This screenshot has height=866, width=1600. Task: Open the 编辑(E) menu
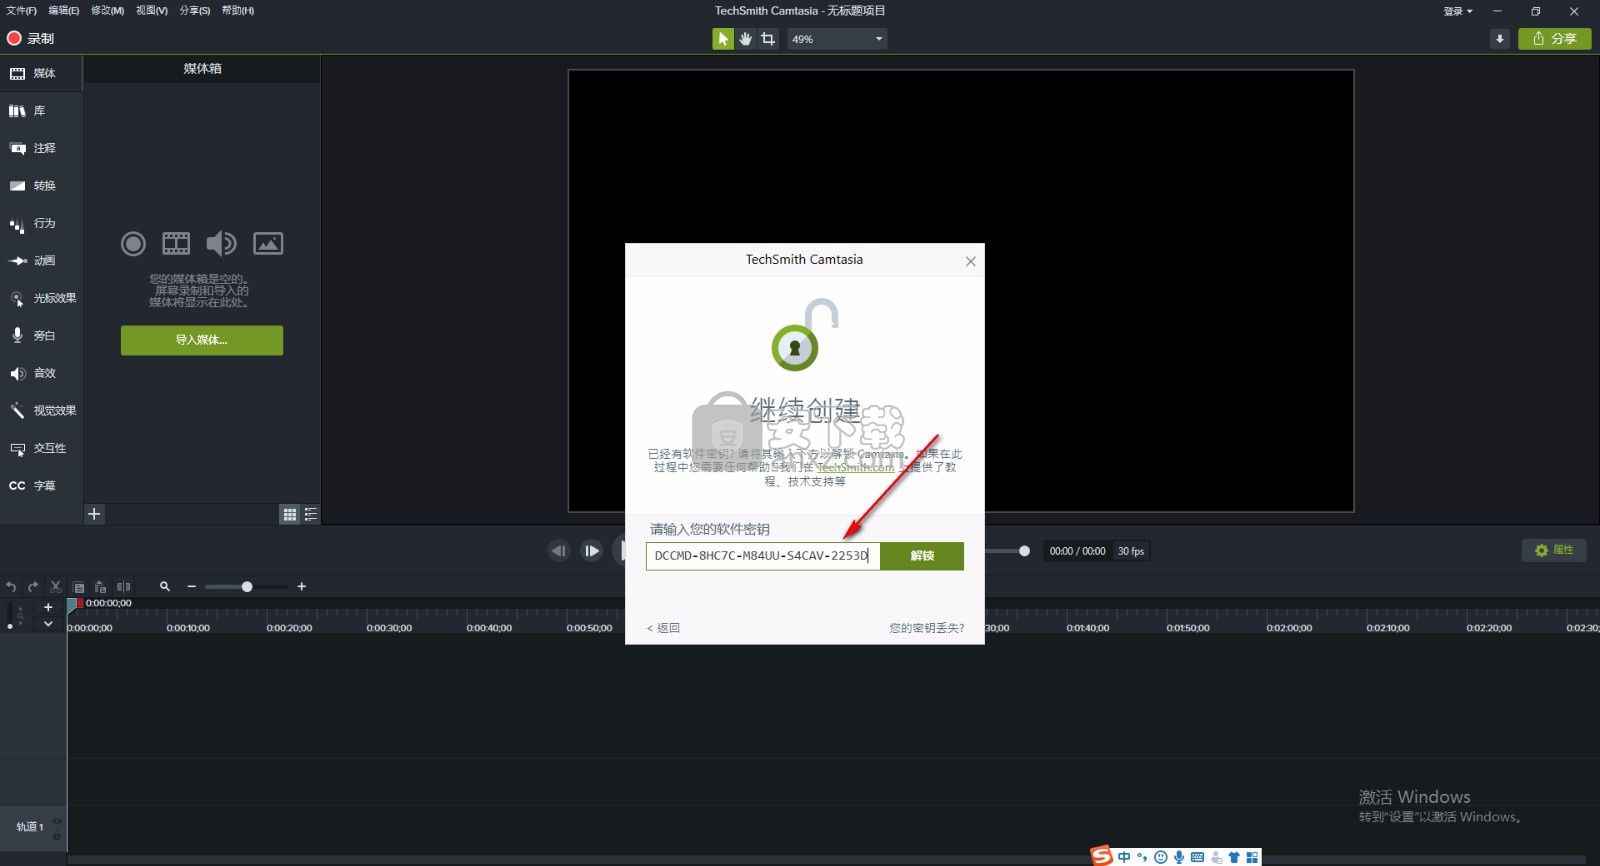coord(64,11)
